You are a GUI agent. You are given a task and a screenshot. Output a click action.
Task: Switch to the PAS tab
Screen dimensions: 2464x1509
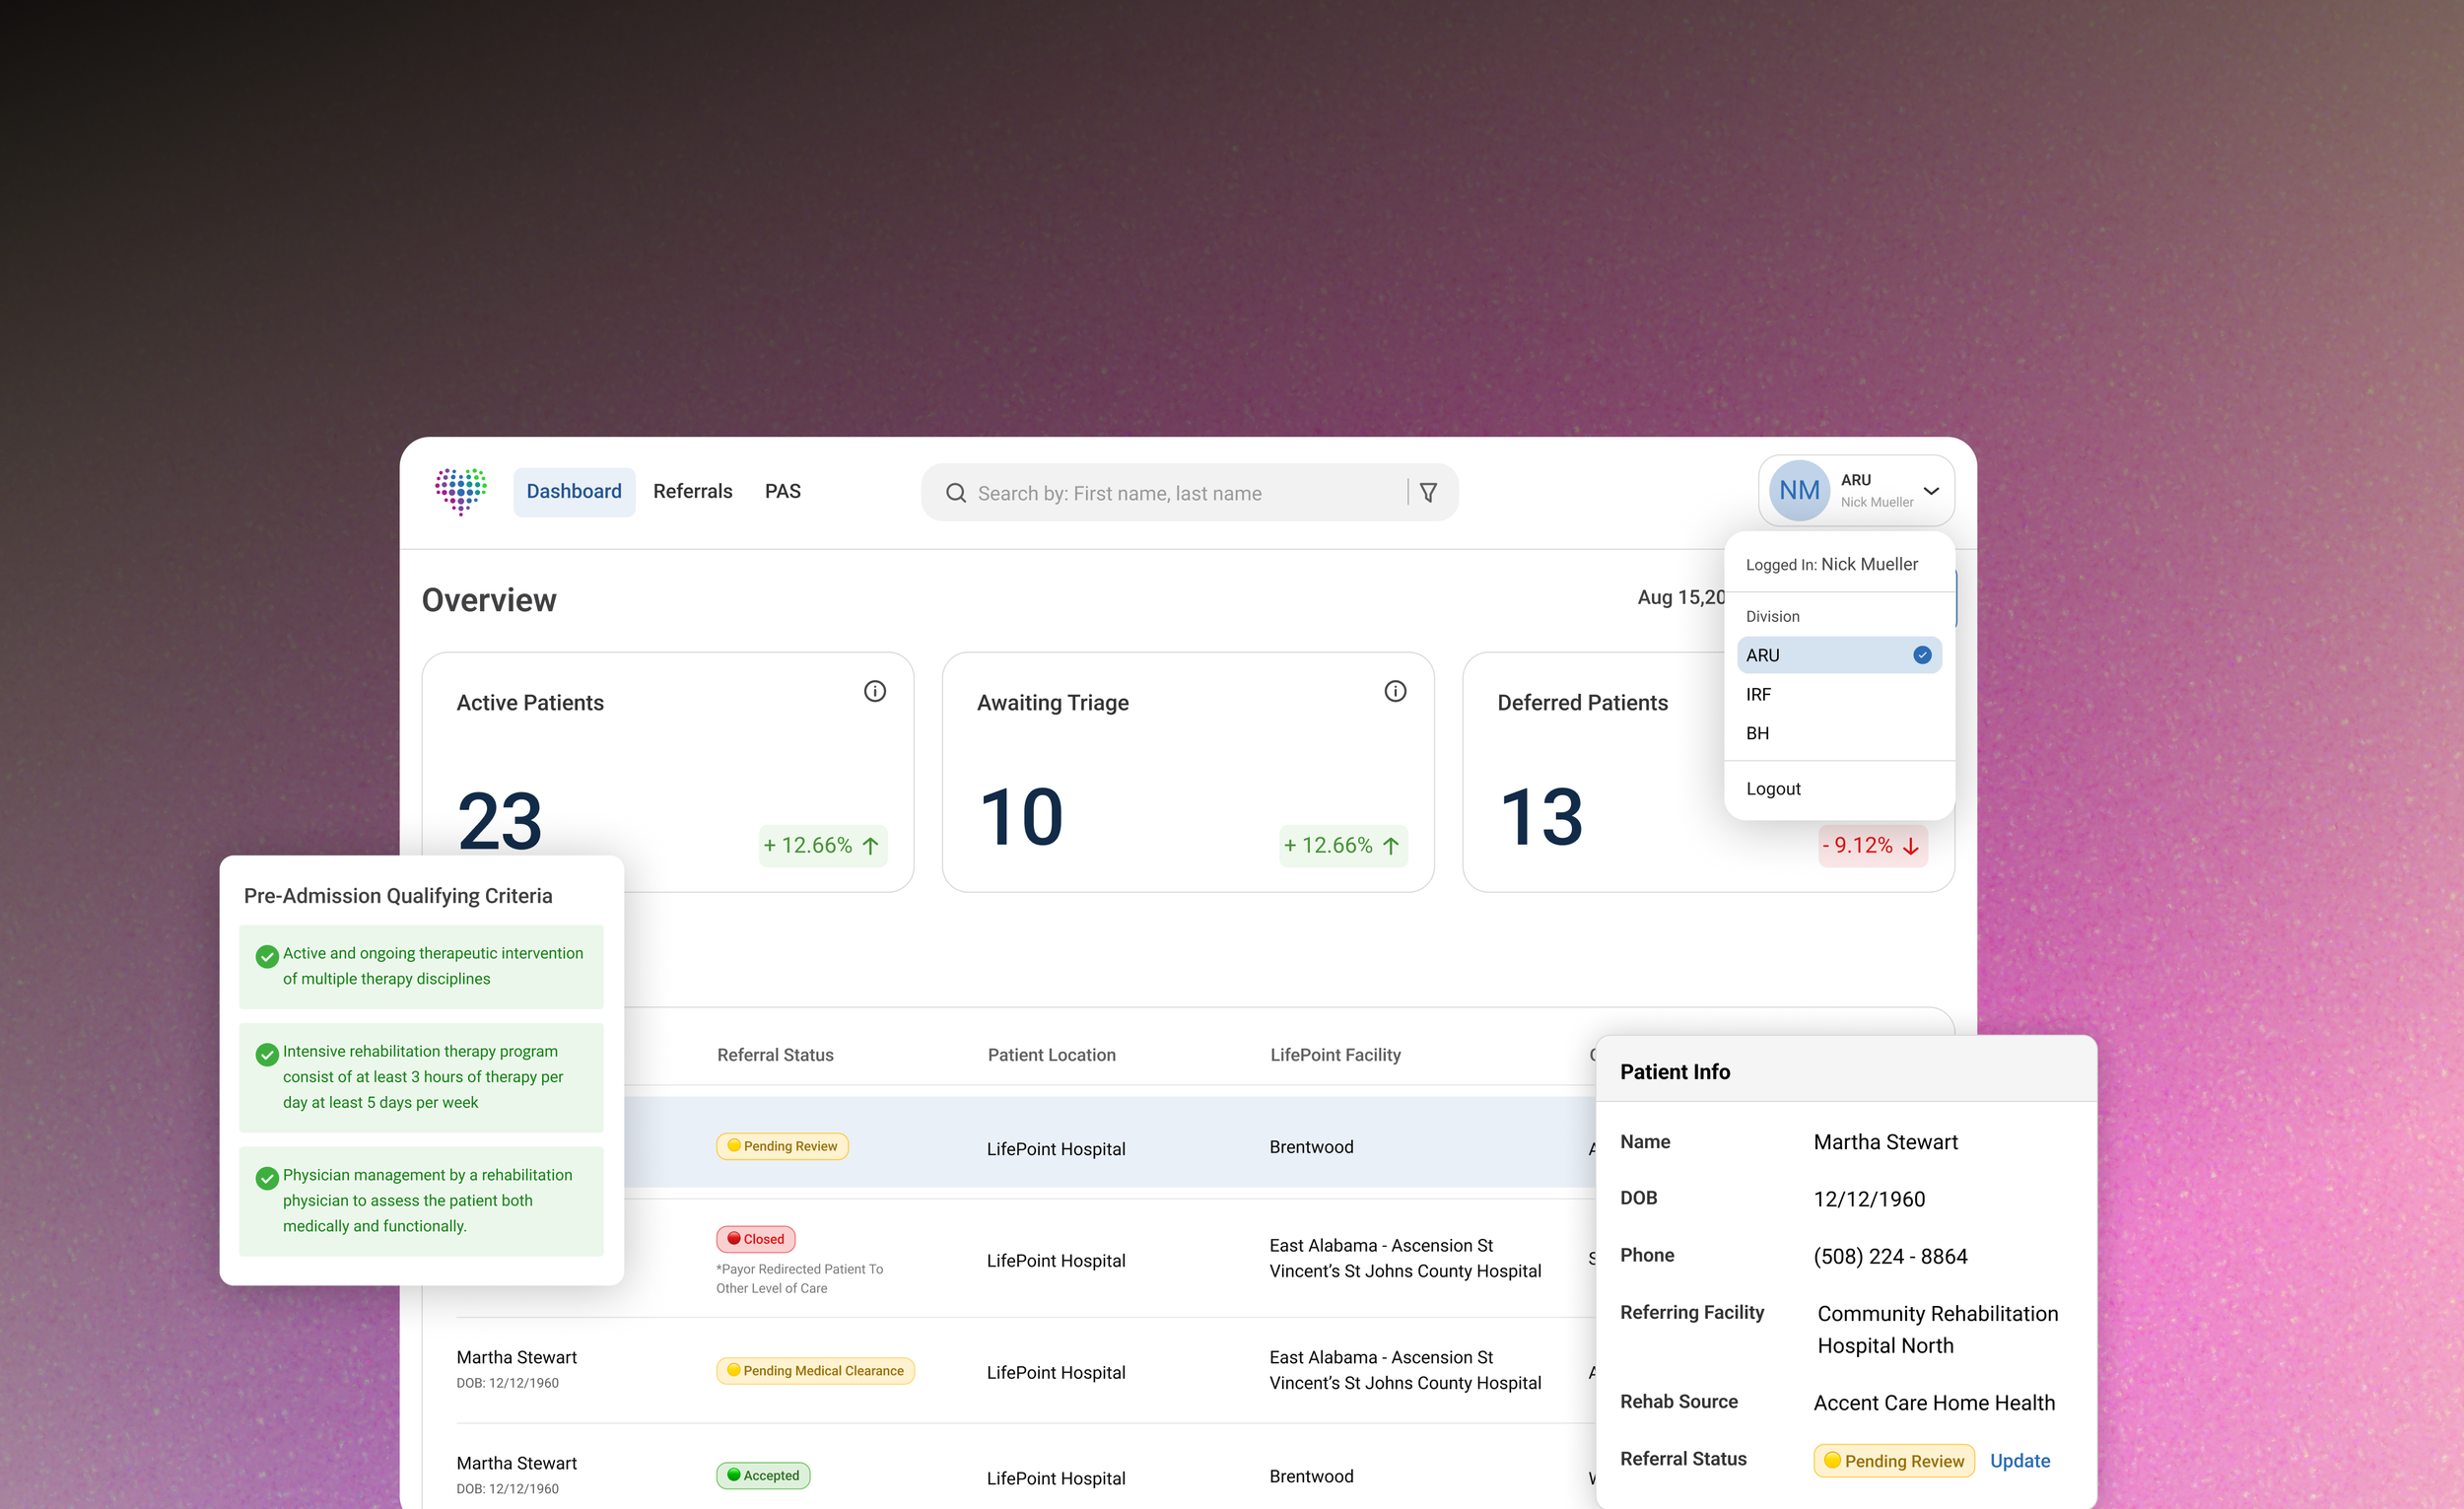[782, 491]
